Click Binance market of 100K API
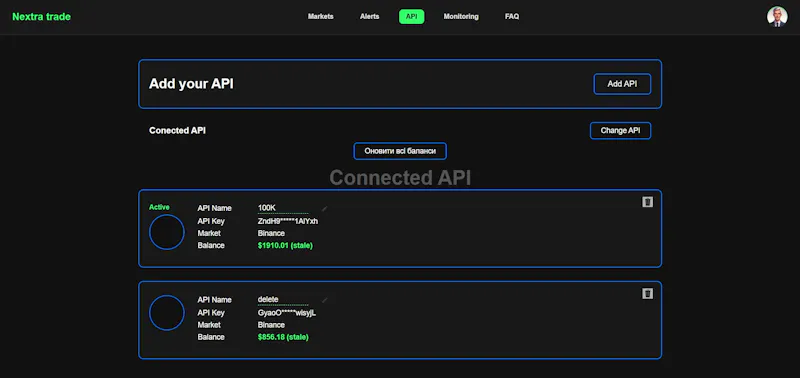 (271, 233)
